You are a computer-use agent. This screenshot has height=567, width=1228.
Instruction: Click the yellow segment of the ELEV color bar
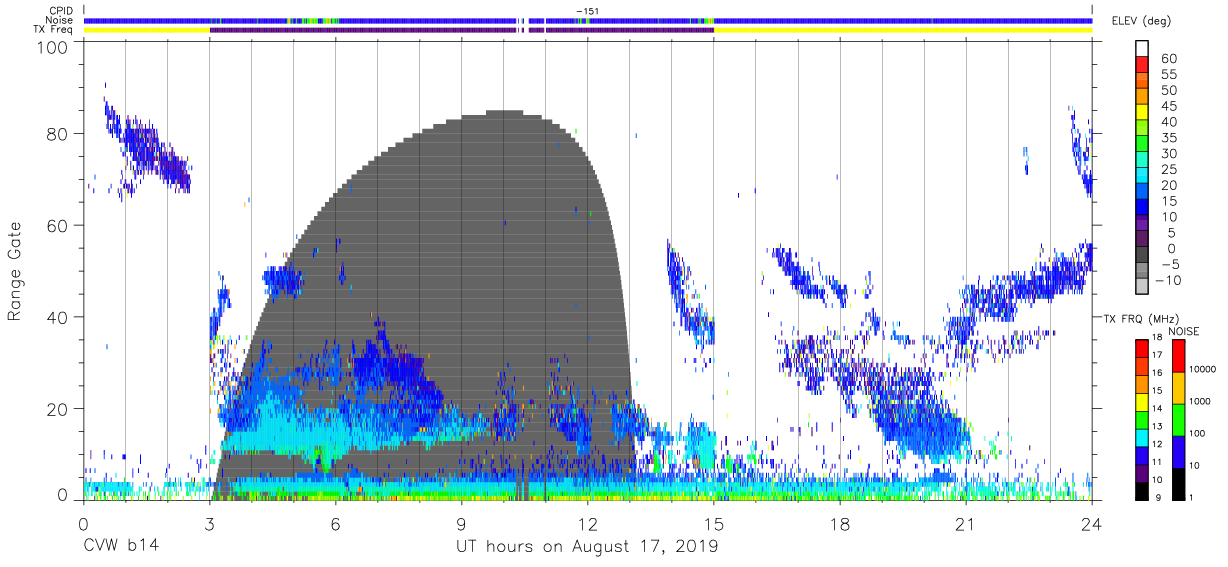[1142, 112]
